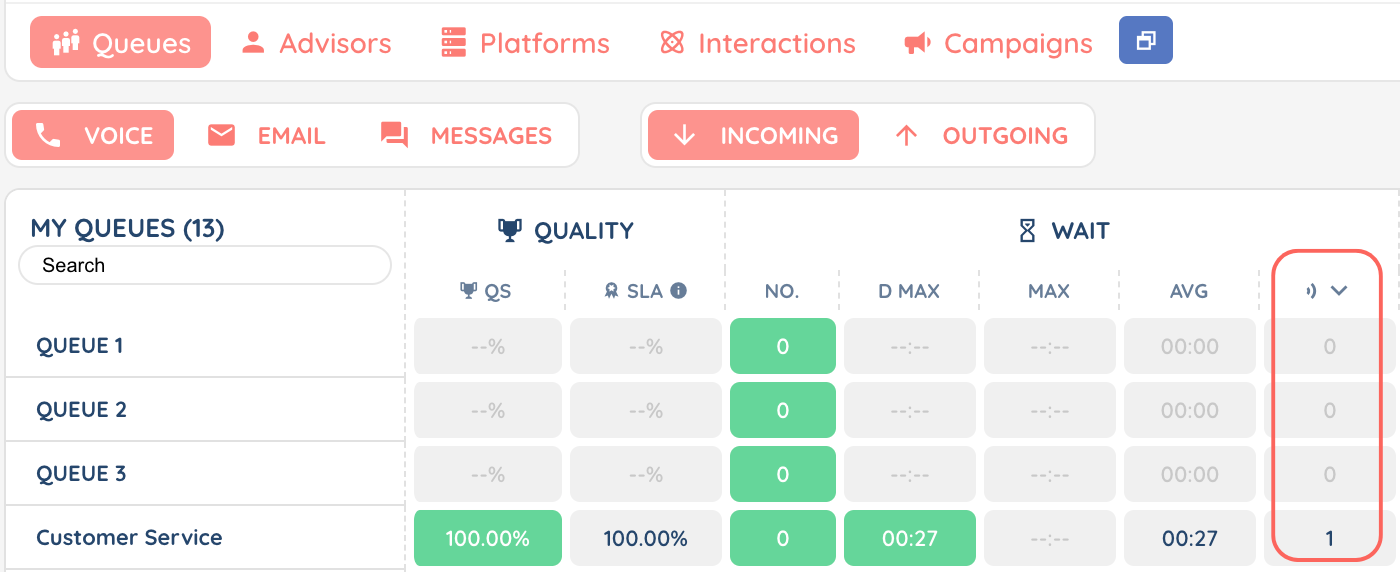The height and width of the screenshot is (572, 1400).
Task: Select the INCOMING direction toggle
Action: tap(753, 136)
